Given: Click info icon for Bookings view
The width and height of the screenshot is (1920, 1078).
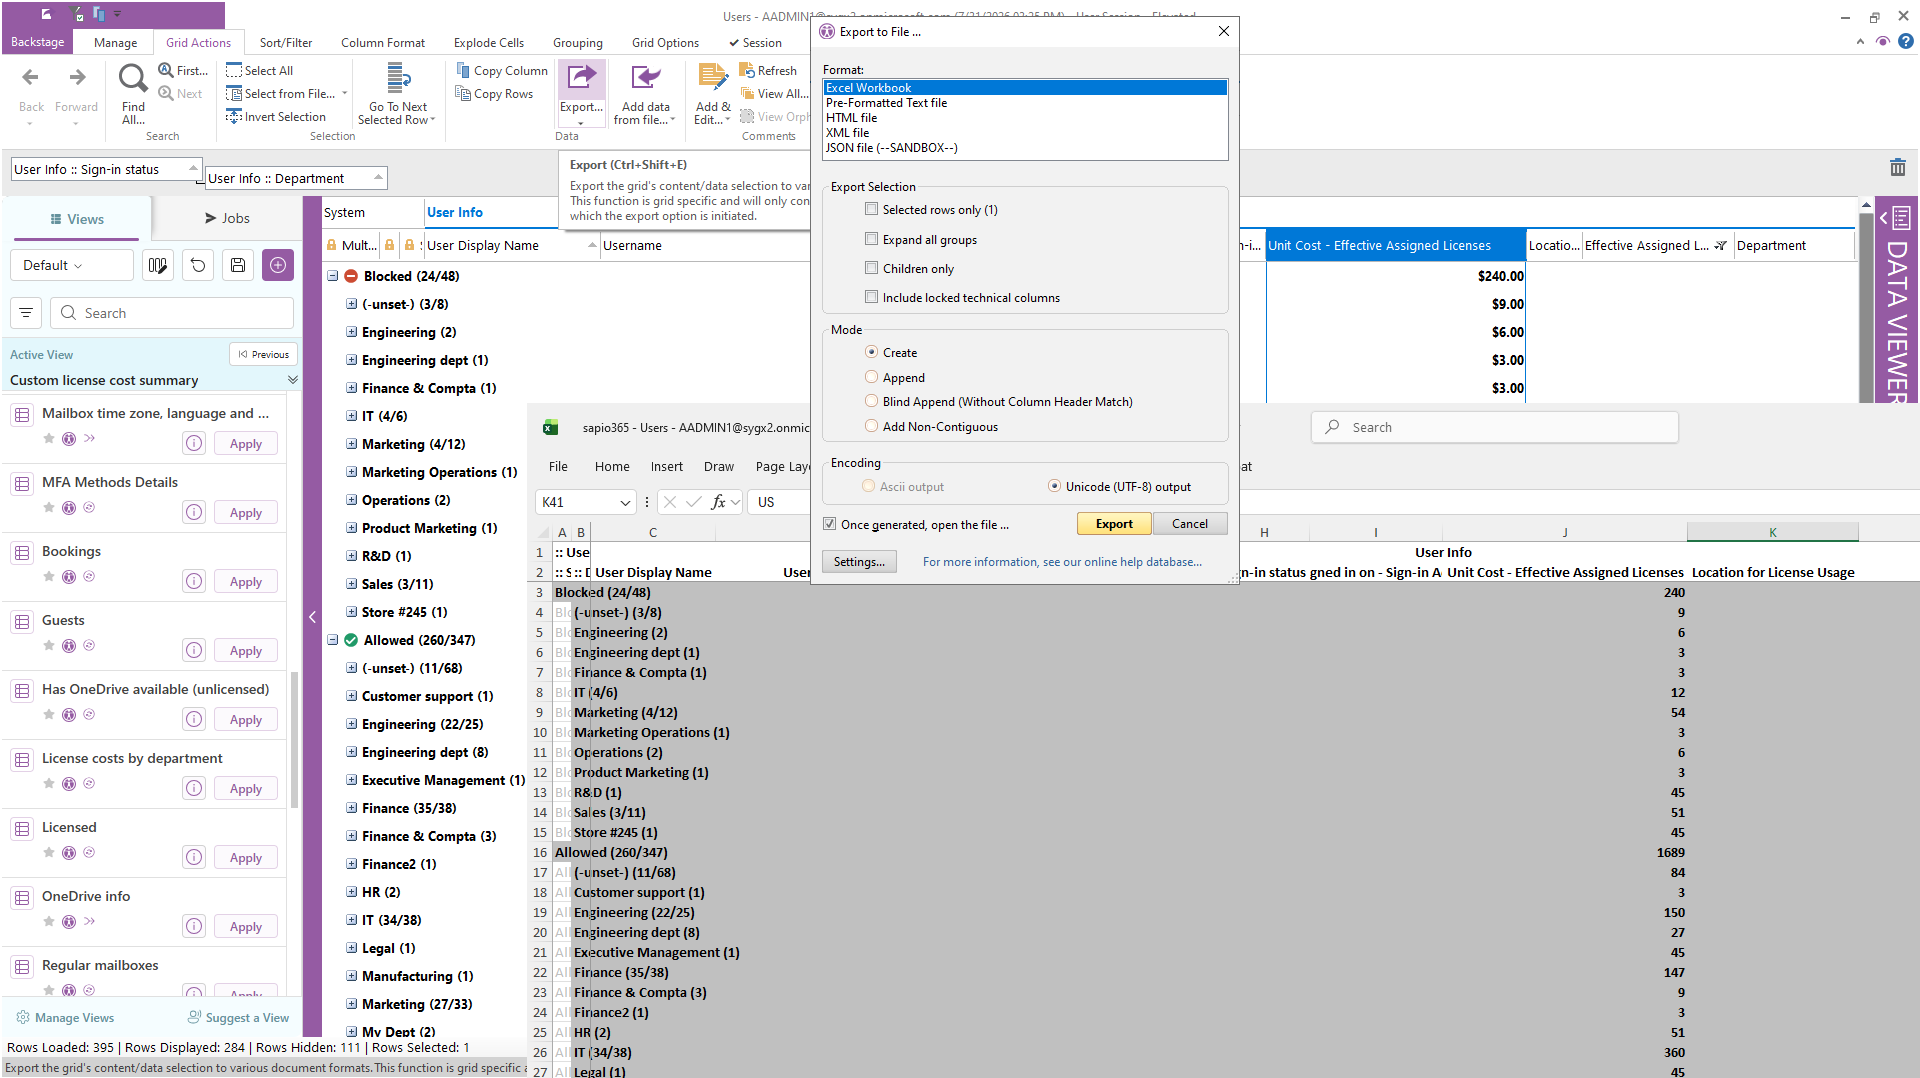Looking at the screenshot, I should [x=194, y=582].
